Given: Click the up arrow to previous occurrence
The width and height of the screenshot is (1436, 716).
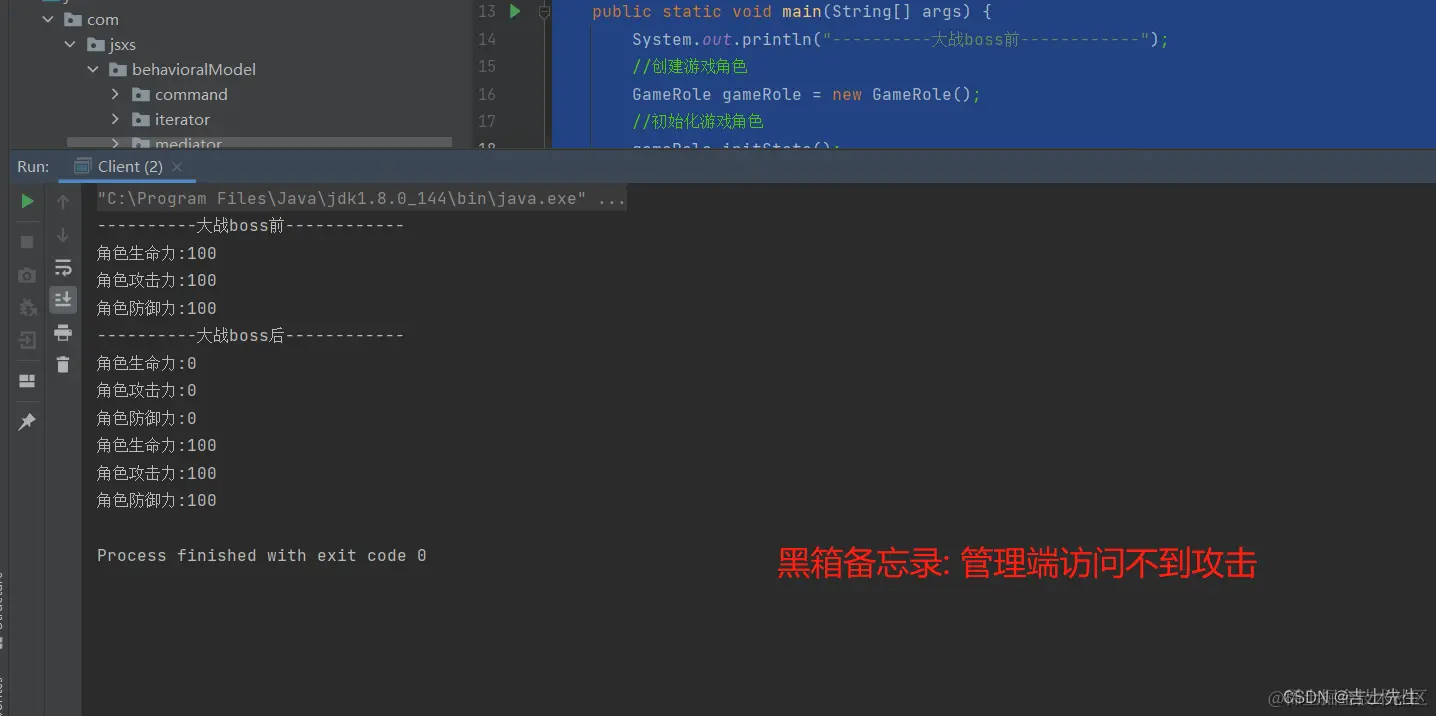Looking at the screenshot, I should point(63,201).
